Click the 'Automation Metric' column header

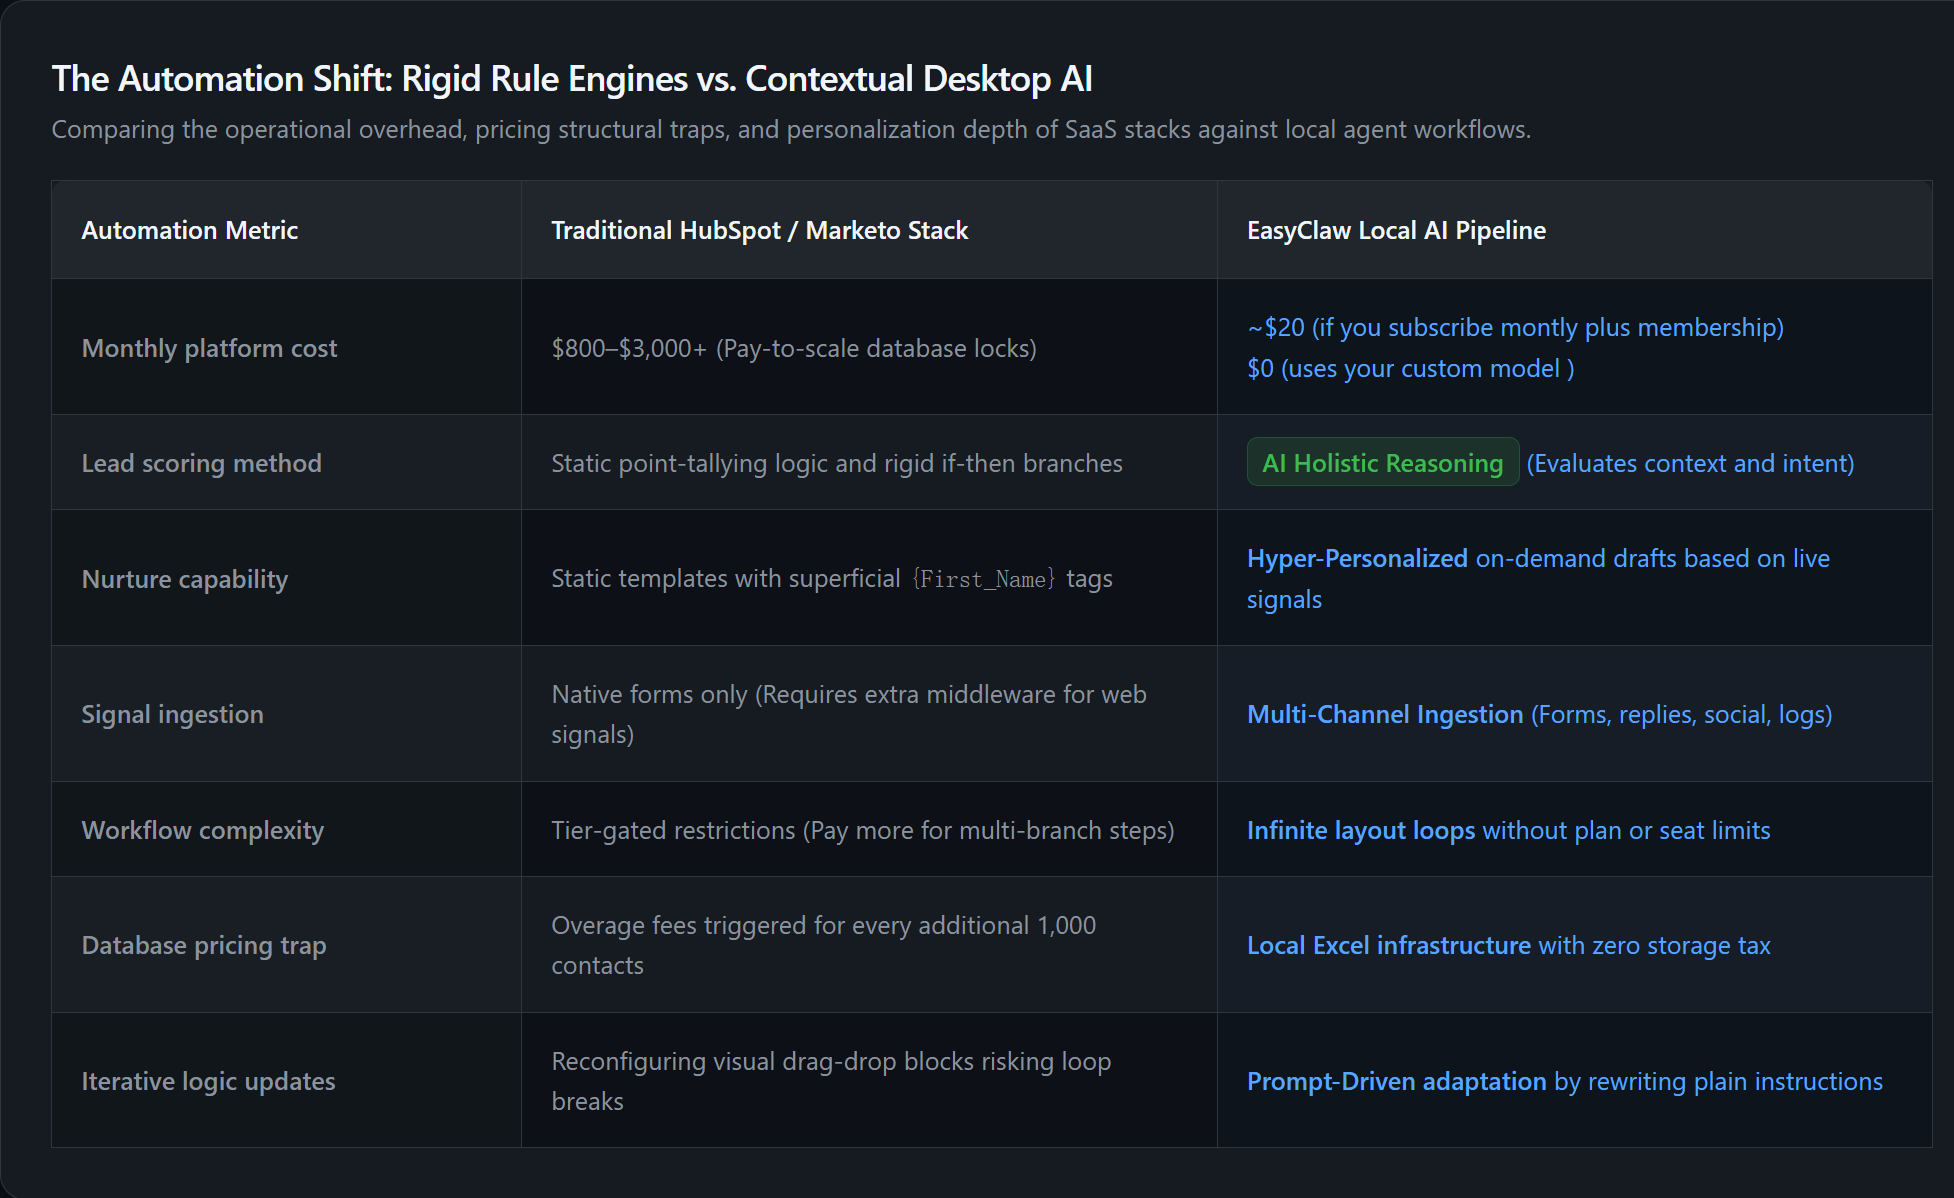tap(190, 230)
